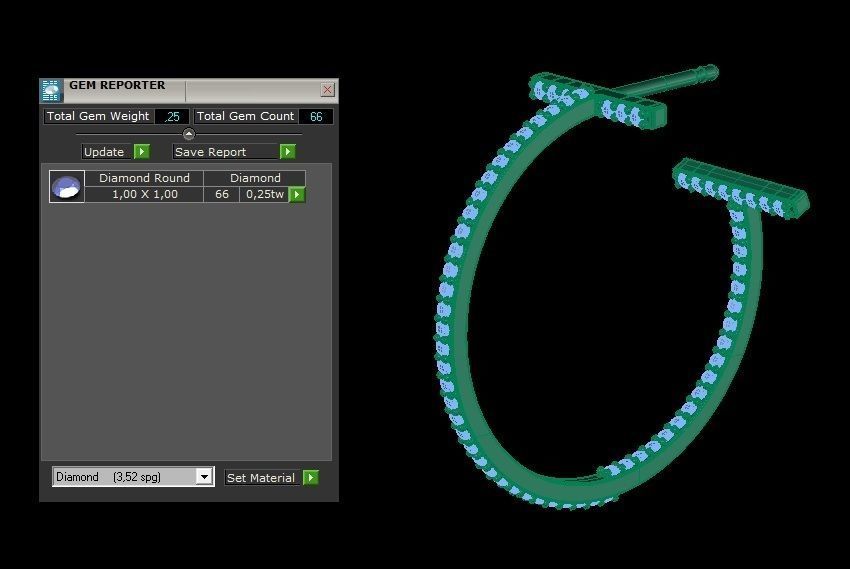
Task: Click the '0,25tw' weight cell
Action: (x=265, y=195)
